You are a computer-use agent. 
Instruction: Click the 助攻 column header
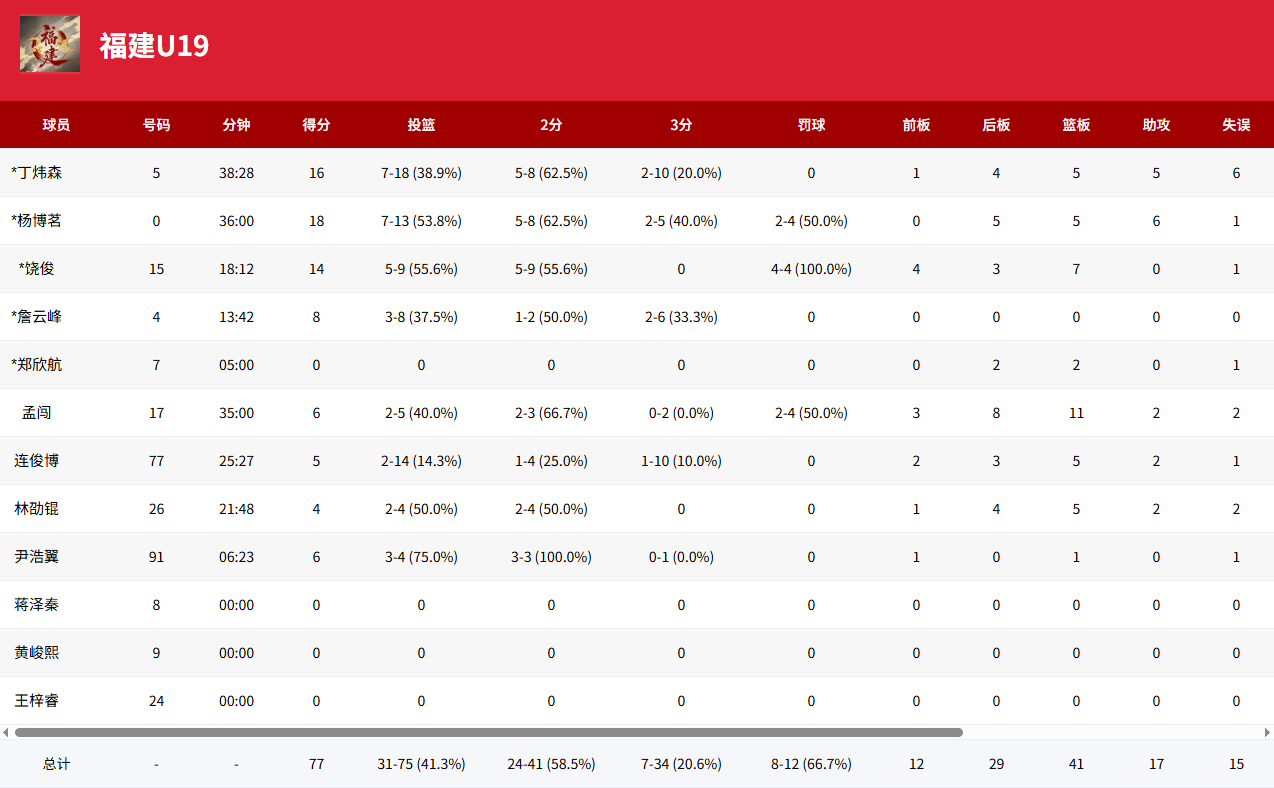pyautogui.click(x=1156, y=125)
